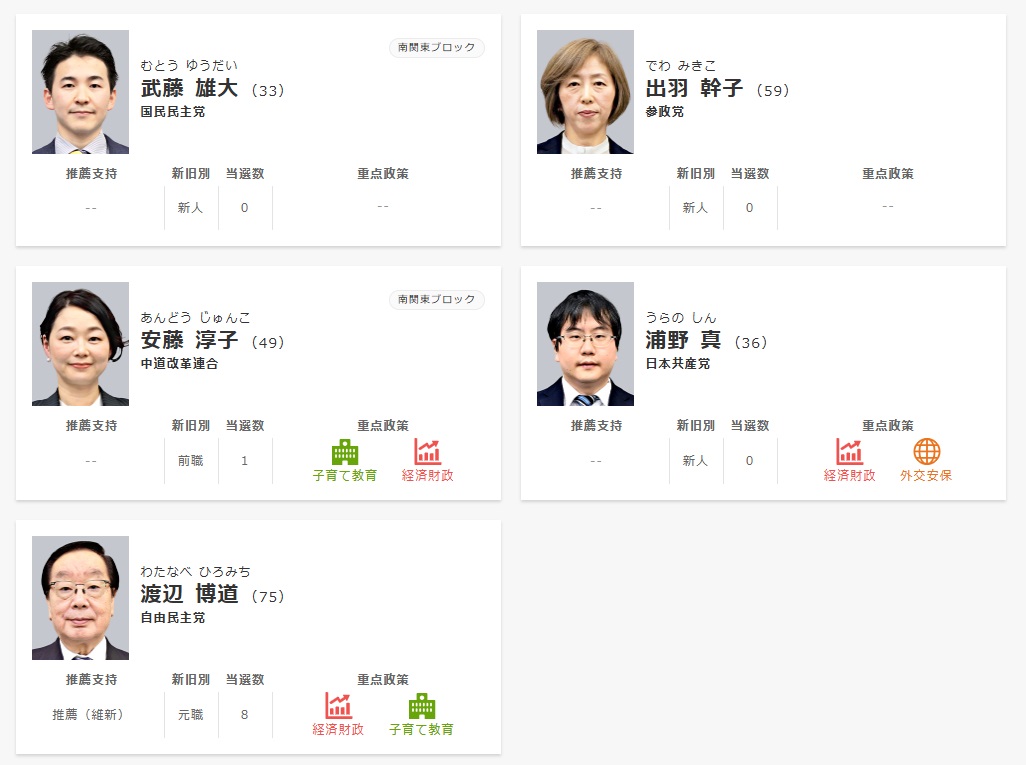Open 安藤 淳子's candidate photo
Screen dimensions: 1026x765
pyautogui.click(x=80, y=344)
